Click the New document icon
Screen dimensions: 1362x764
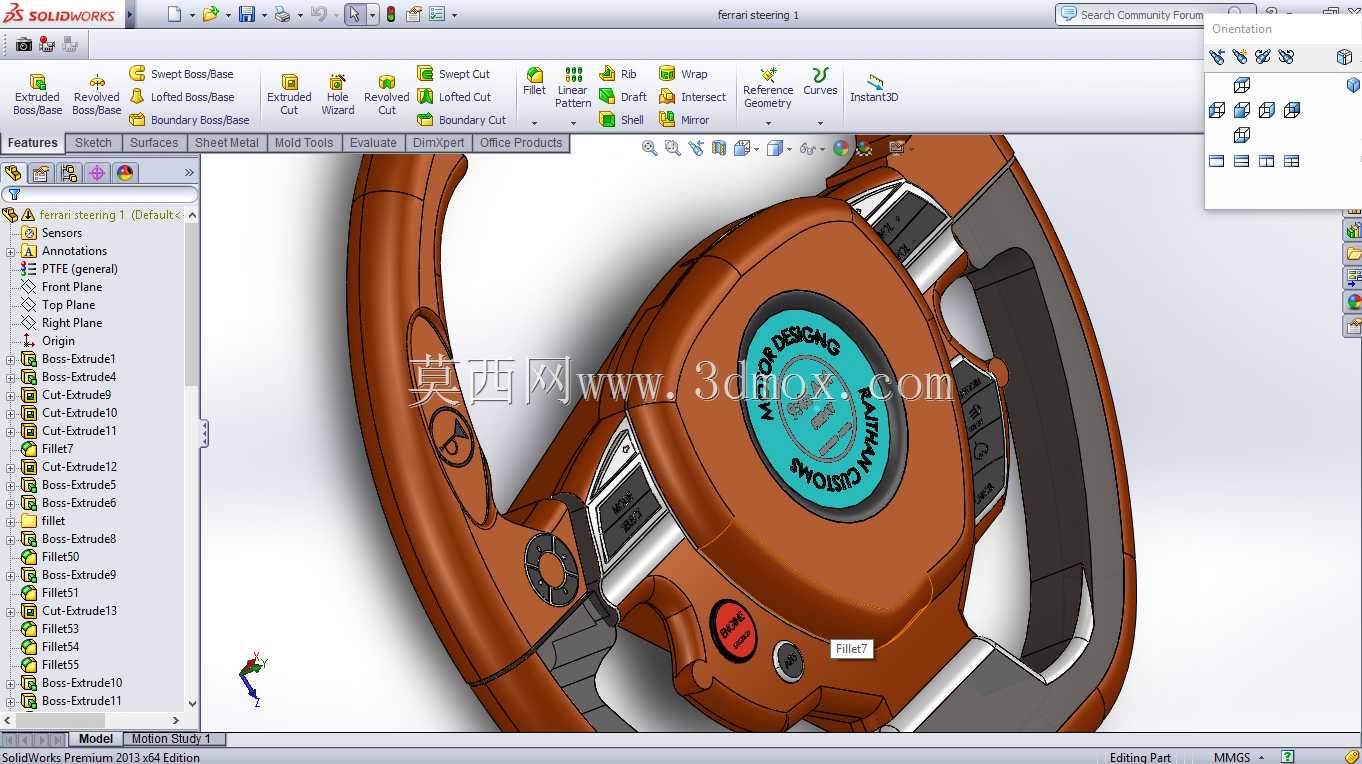coord(174,14)
